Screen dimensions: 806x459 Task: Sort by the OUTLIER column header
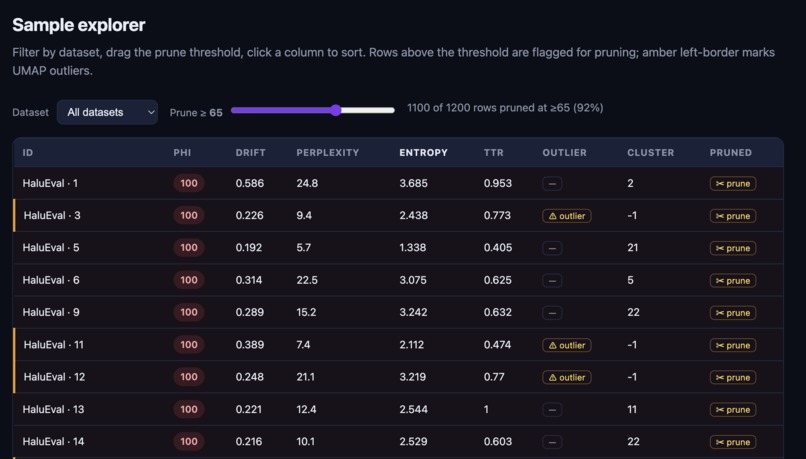pyautogui.click(x=564, y=153)
